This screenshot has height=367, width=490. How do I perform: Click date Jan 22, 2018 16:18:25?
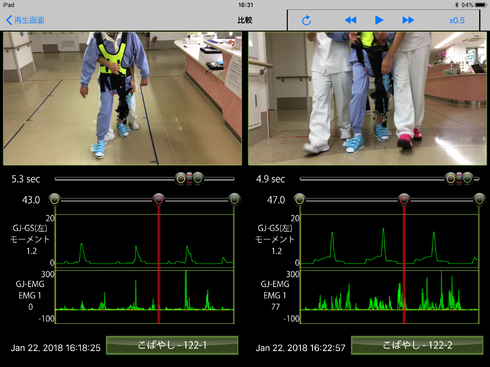pyautogui.click(x=55, y=348)
